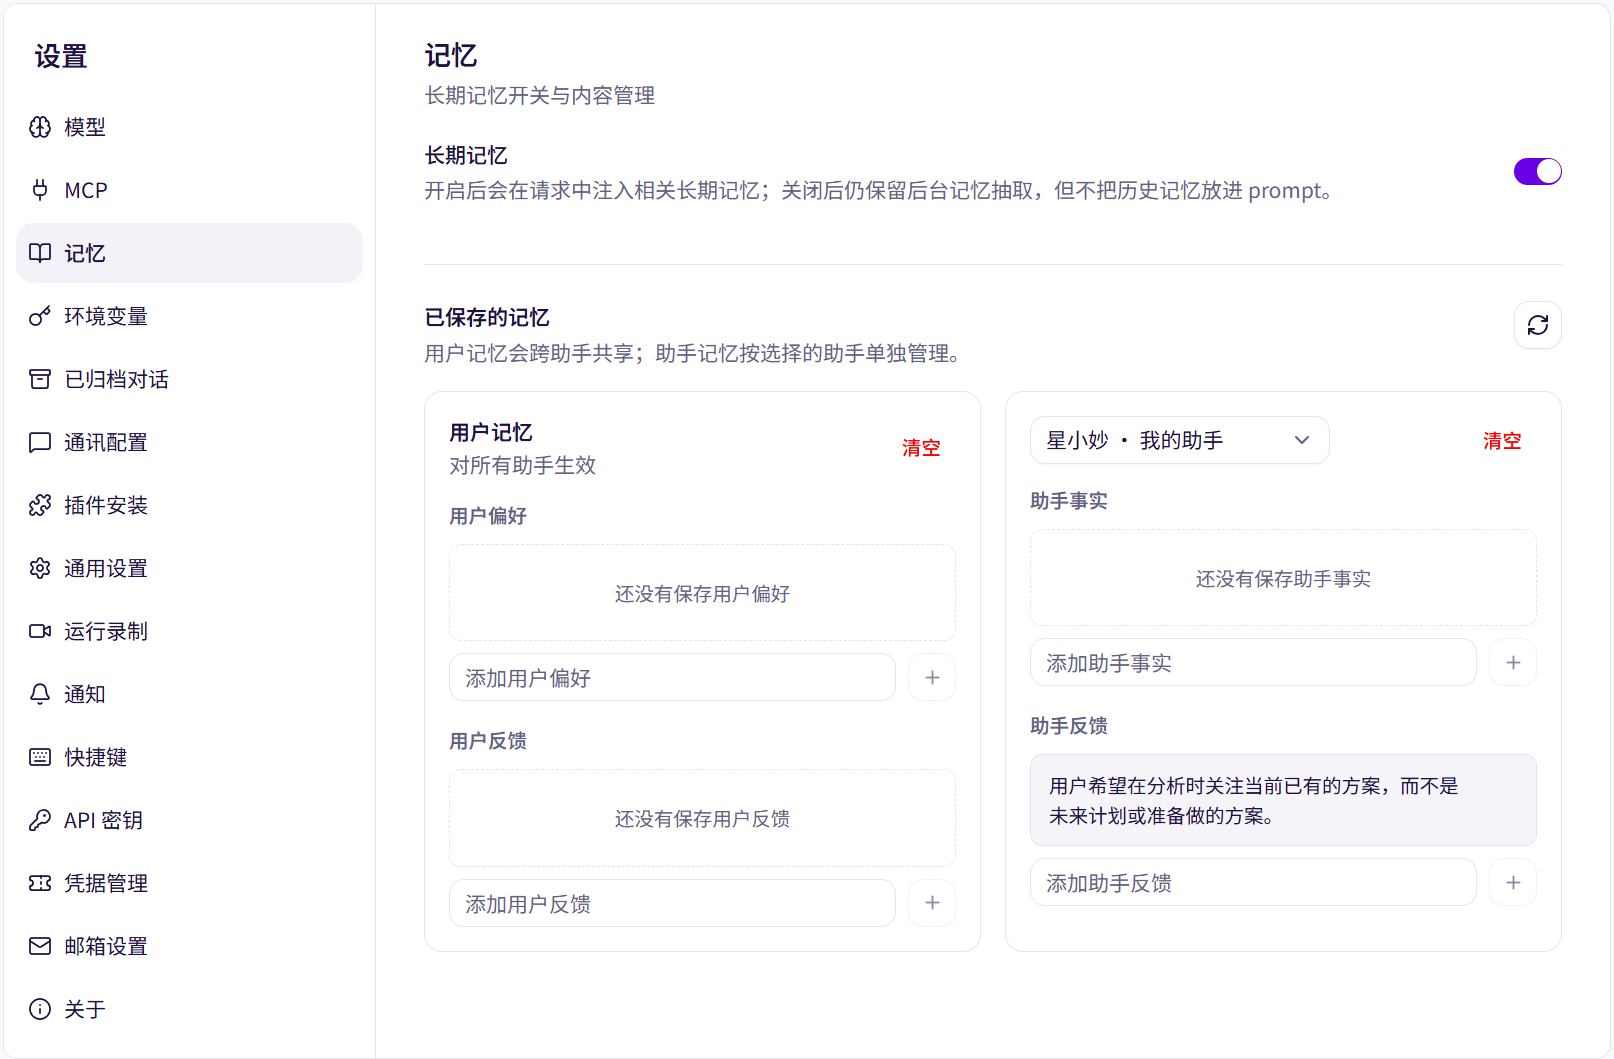
Task: Click the archive box icon beside 已归档对话
Action: [40, 379]
